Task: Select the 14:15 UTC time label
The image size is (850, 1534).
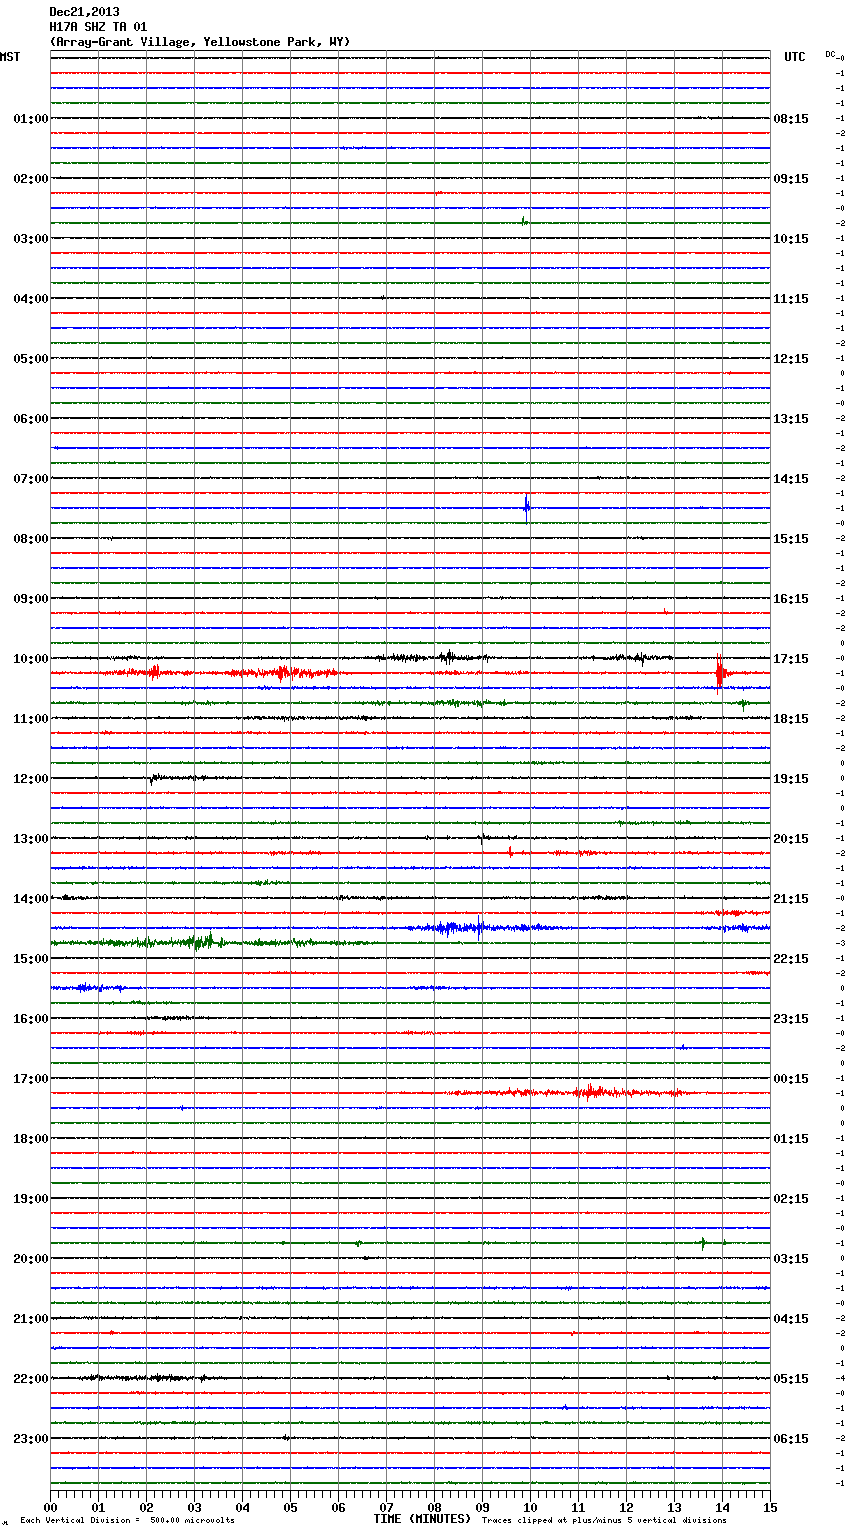Action: point(791,479)
